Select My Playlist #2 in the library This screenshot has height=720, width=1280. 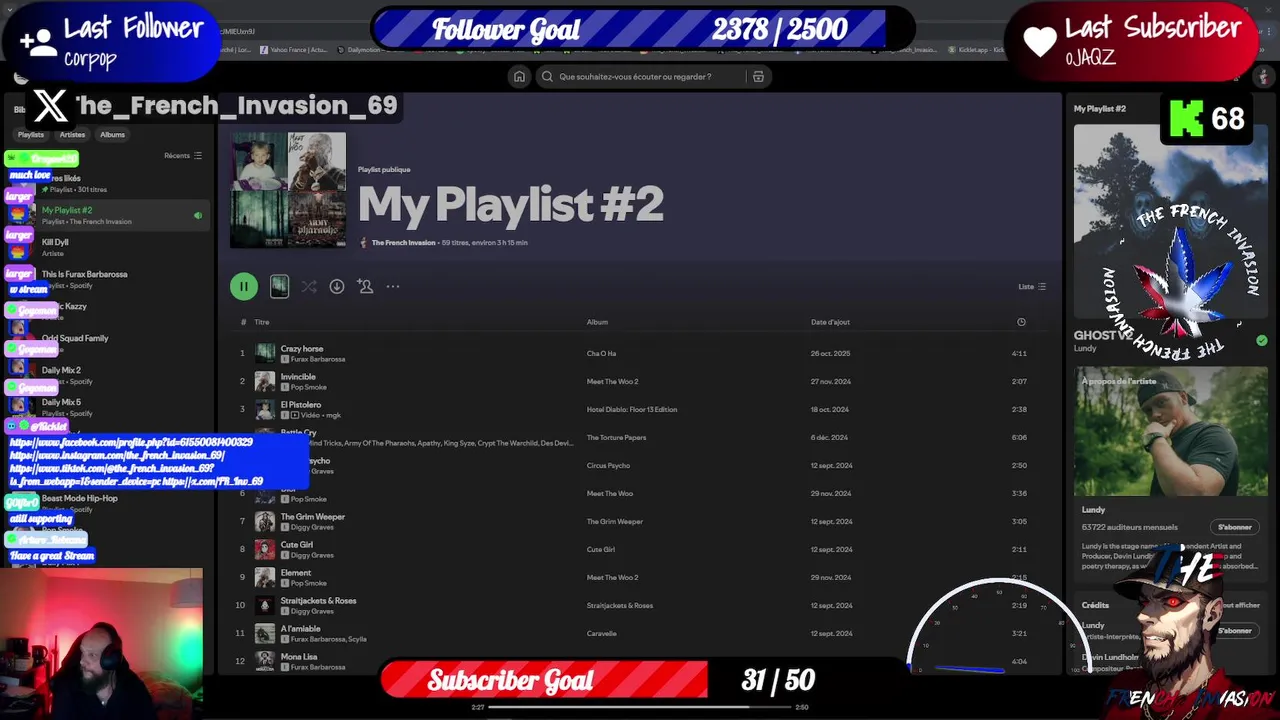tap(110, 215)
